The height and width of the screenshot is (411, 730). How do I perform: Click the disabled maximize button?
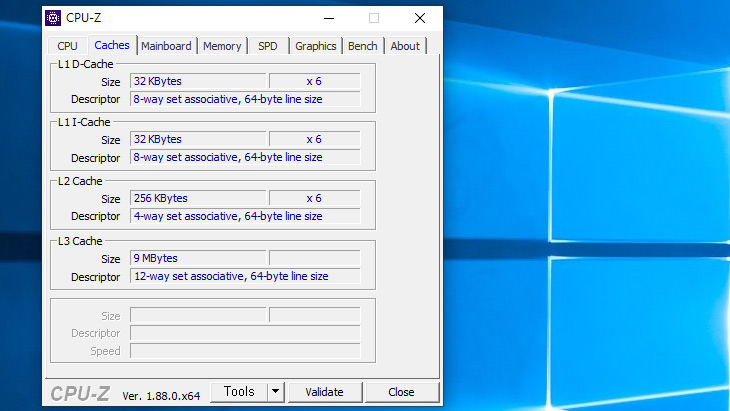pos(374,18)
